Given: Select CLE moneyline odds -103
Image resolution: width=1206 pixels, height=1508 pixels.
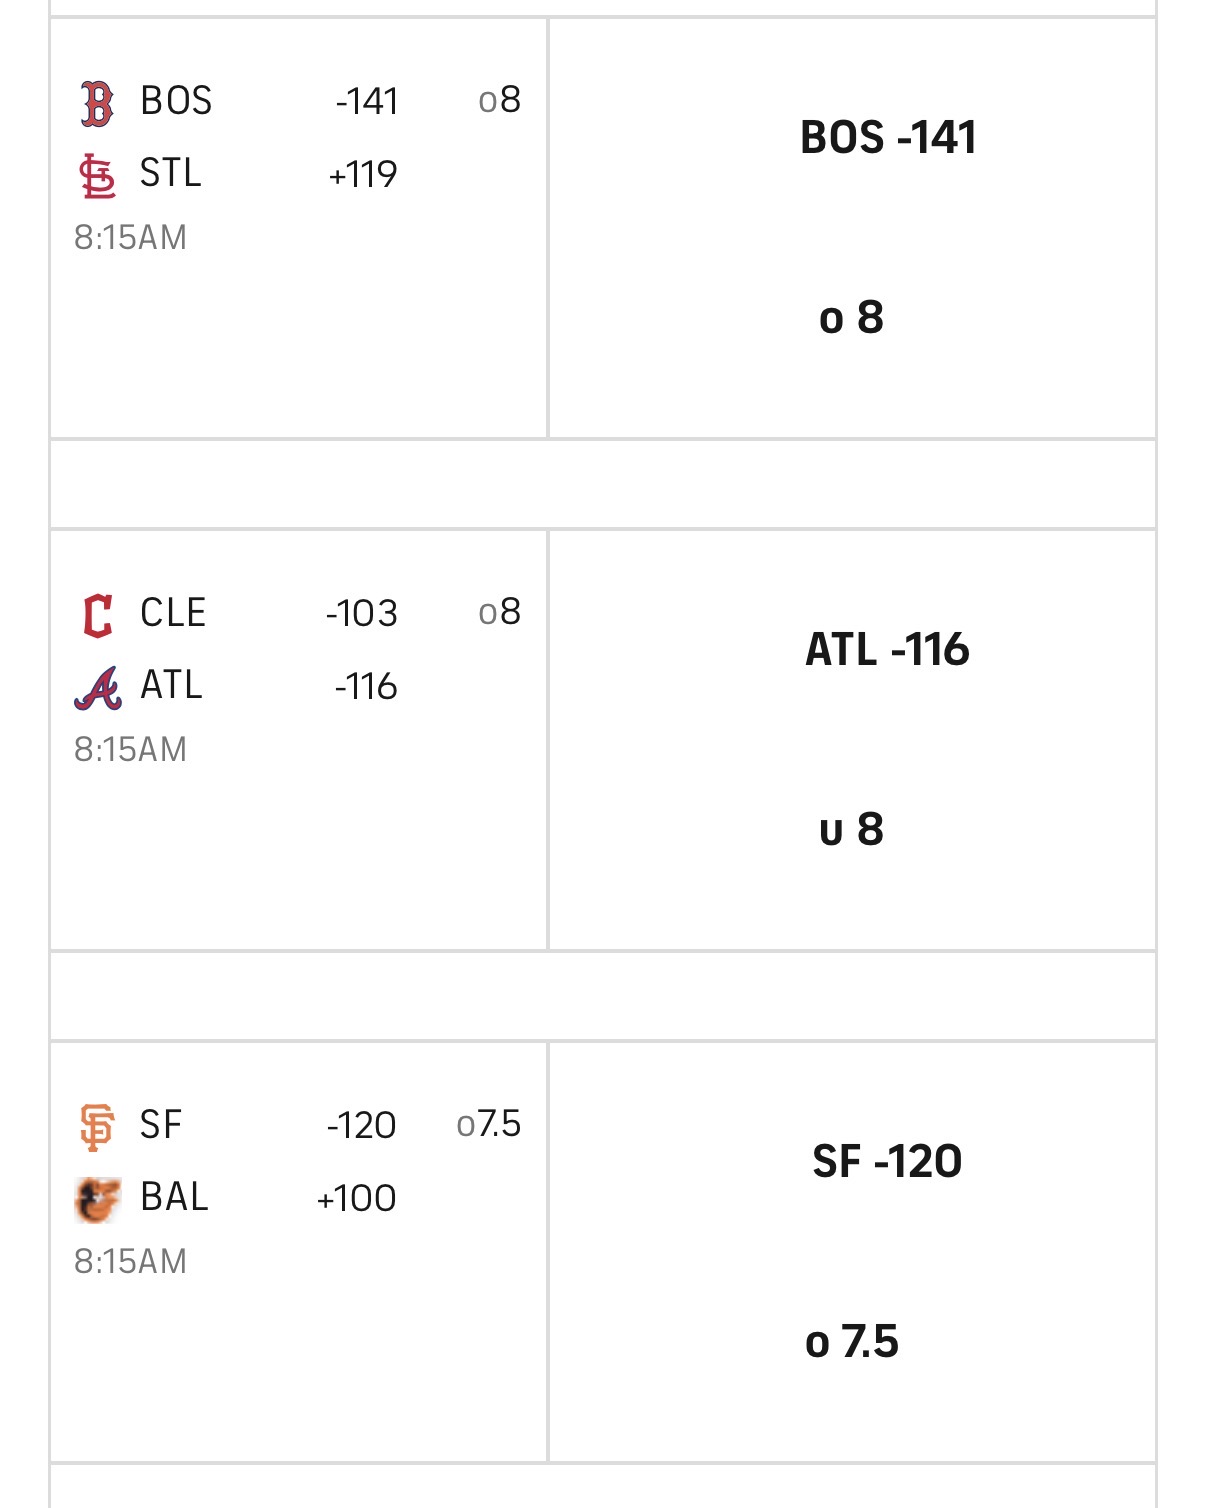Looking at the screenshot, I should click(x=362, y=613).
